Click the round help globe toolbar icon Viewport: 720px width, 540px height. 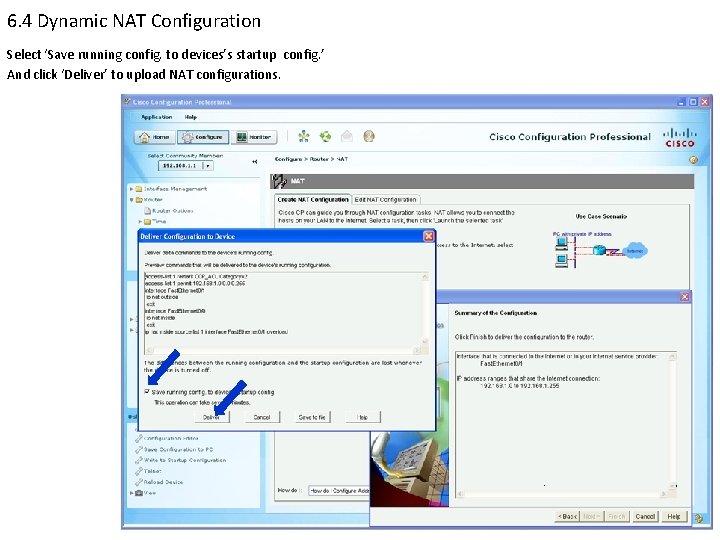pos(369,136)
